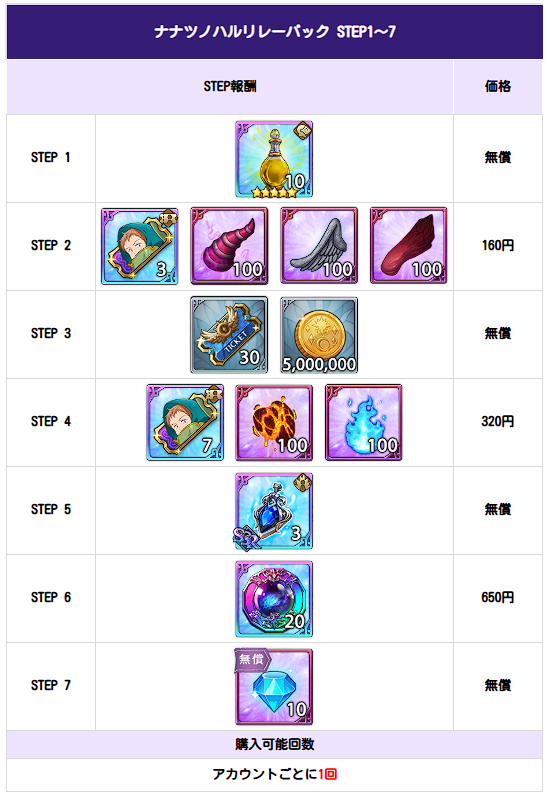Image resolution: width=548 pixels, height=797 pixels.
Task: Click the molten lava rock item icon
Action: 274,422
